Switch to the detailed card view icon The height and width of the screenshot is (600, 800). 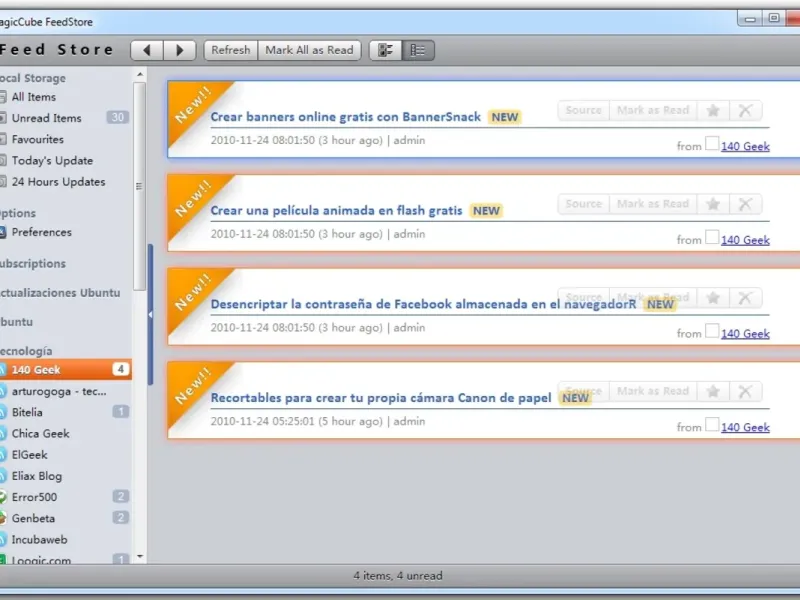click(x=385, y=50)
